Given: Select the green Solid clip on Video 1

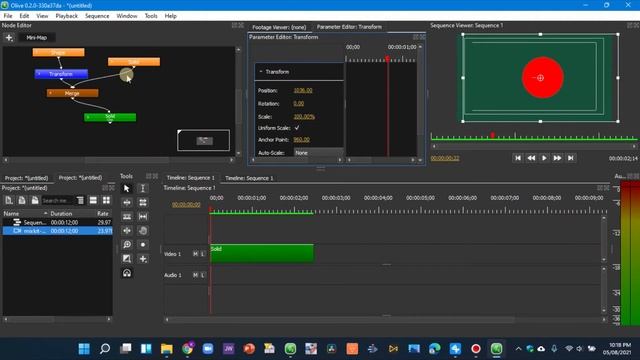Looking at the screenshot, I should 262,253.
